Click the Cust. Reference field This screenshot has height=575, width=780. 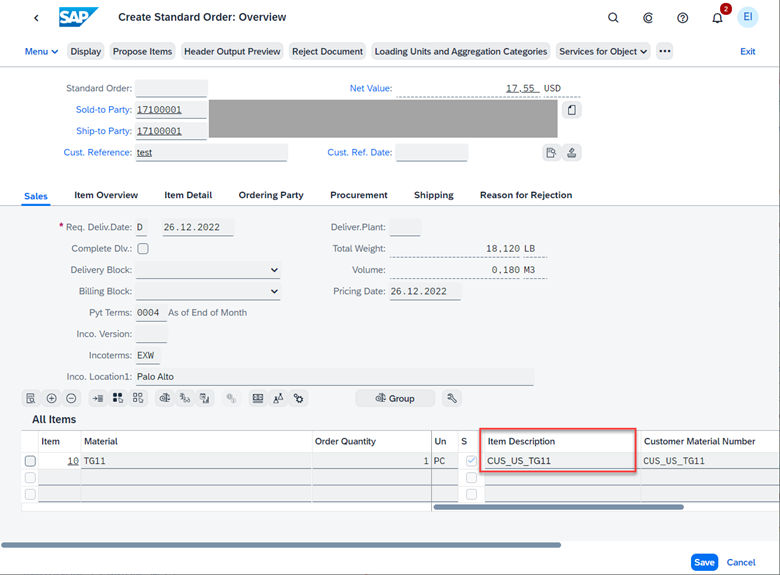[211, 153]
